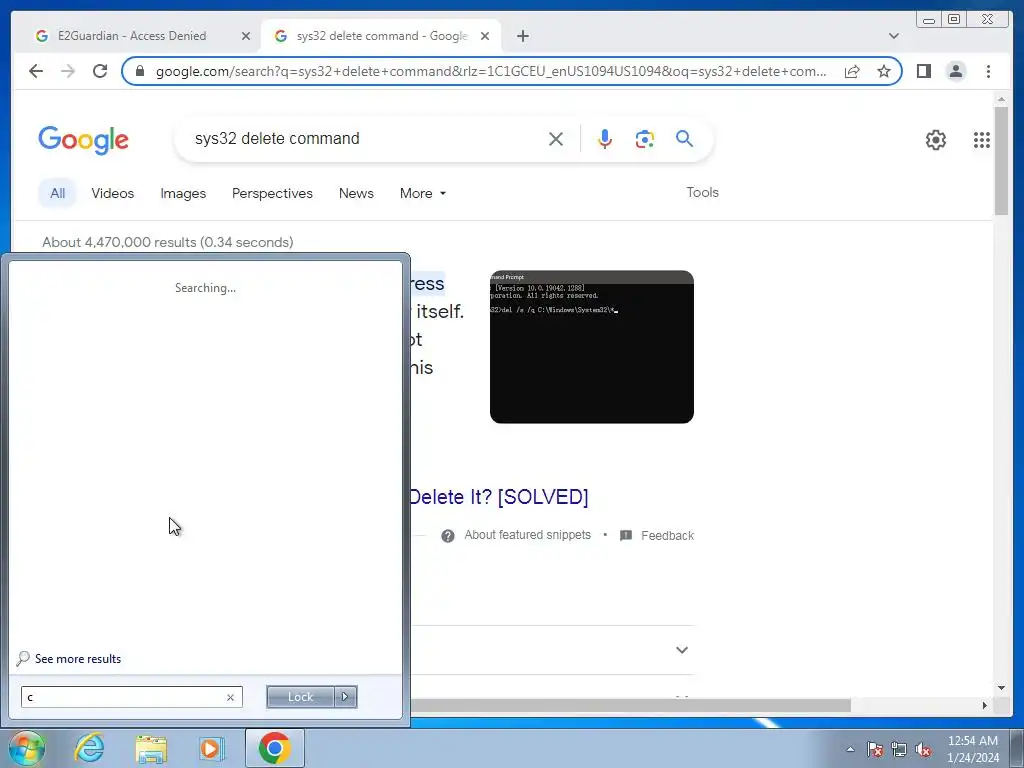1024x768 pixels.
Task: Launch Internet Explorer from the taskbar
Action: 89,748
